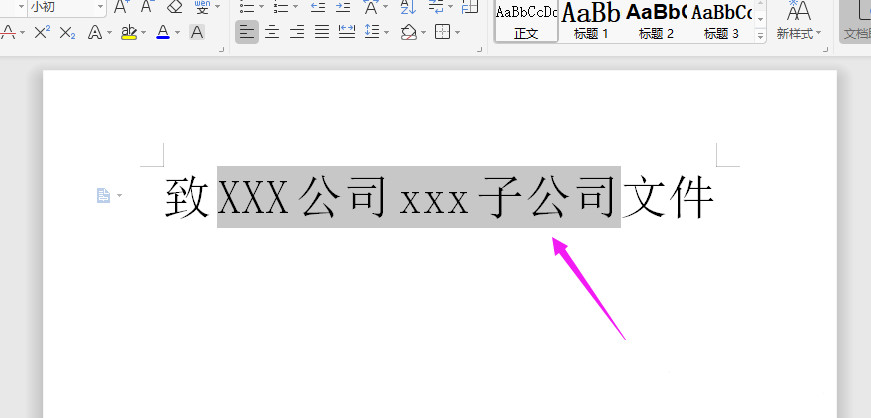Apply the 标题 2 style

[x=656, y=21]
